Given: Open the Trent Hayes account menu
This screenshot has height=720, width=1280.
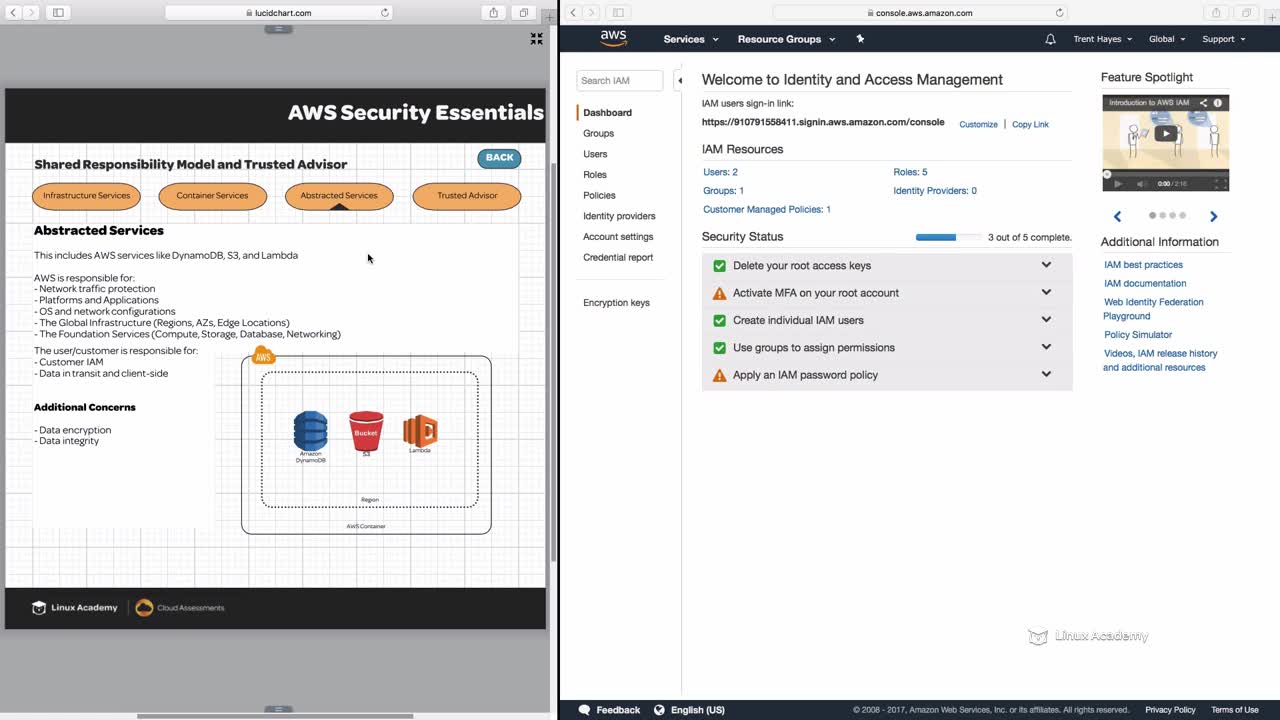Looking at the screenshot, I should pos(1103,39).
